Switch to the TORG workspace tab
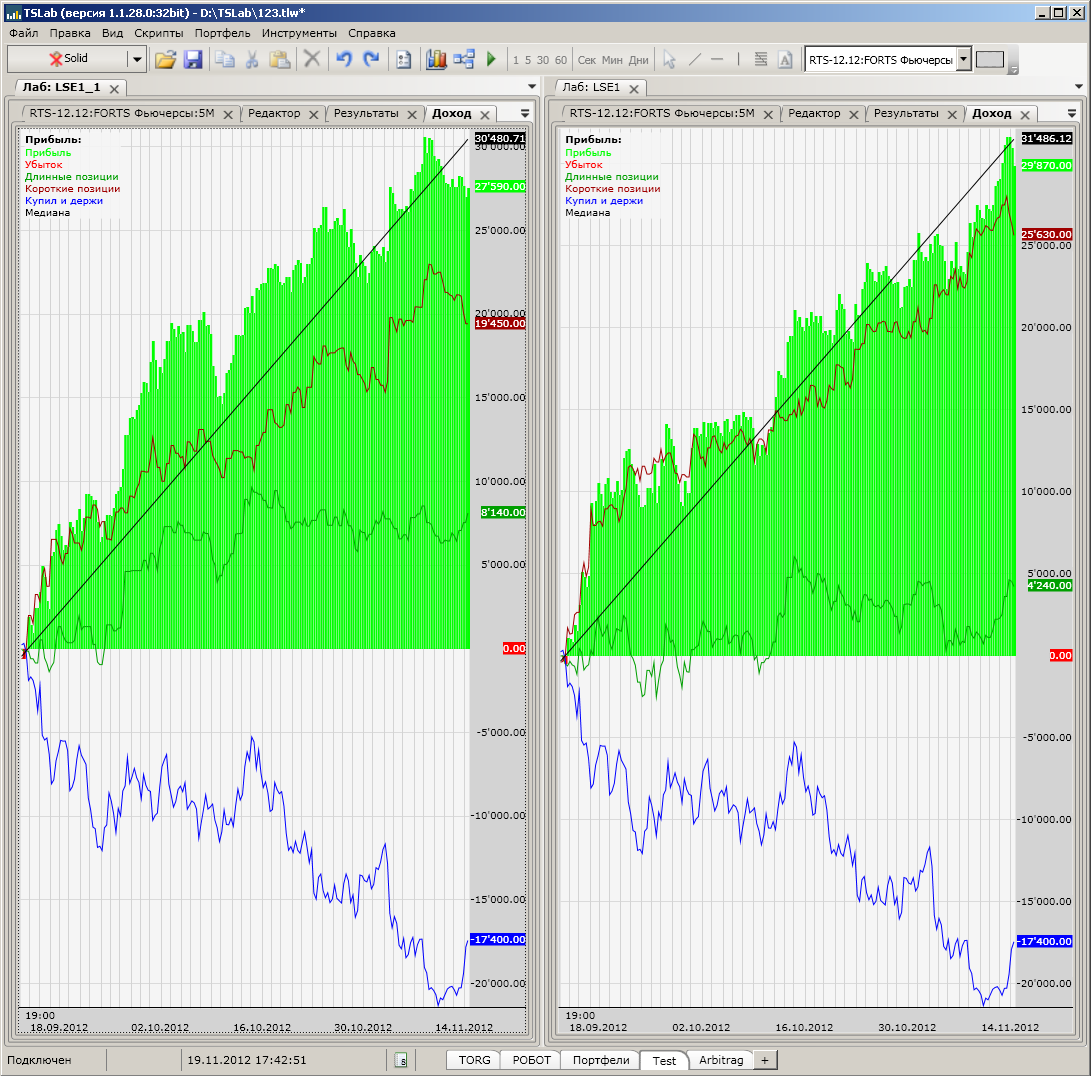The image size is (1091, 1076). coord(475,1060)
